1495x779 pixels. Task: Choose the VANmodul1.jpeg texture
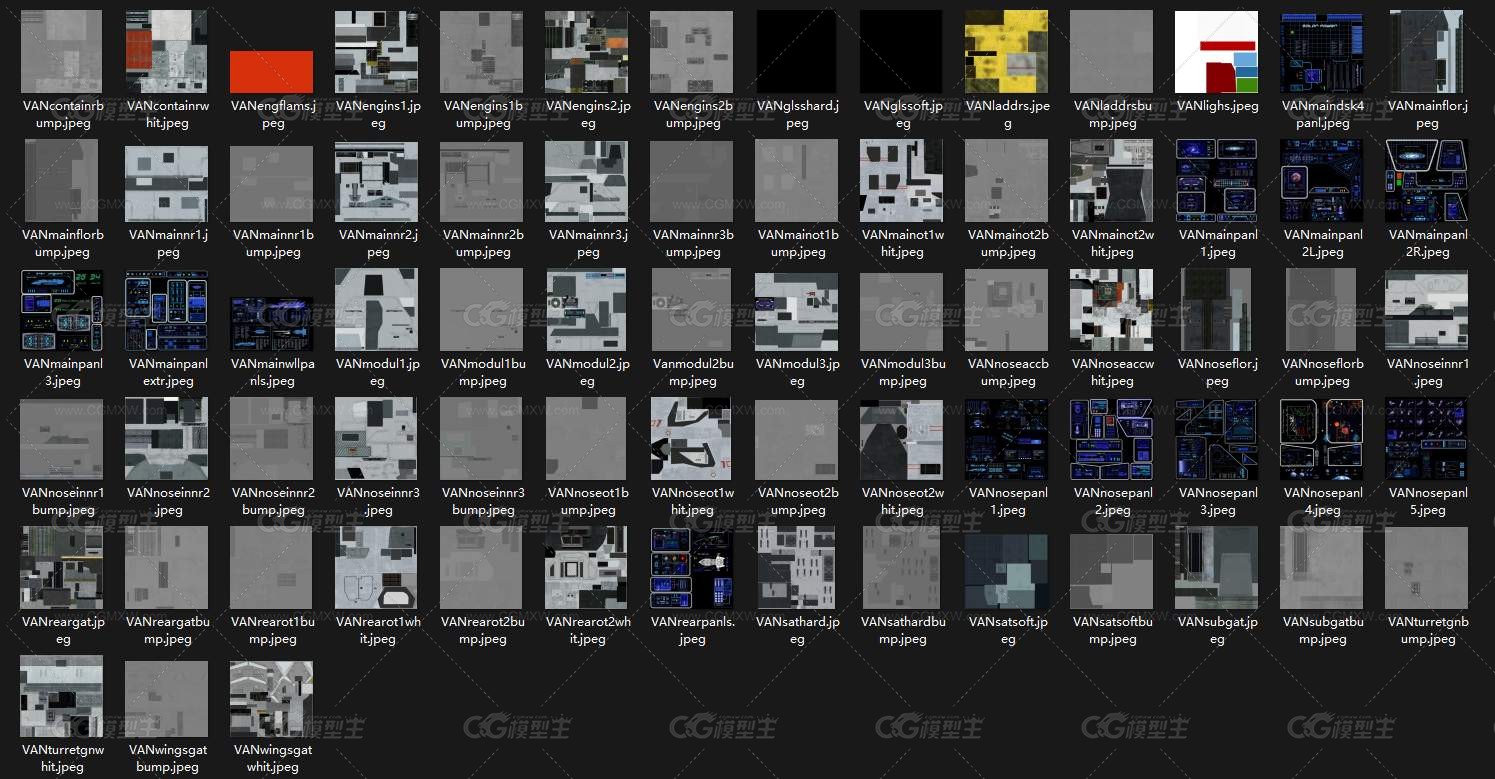tap(377, 310)
